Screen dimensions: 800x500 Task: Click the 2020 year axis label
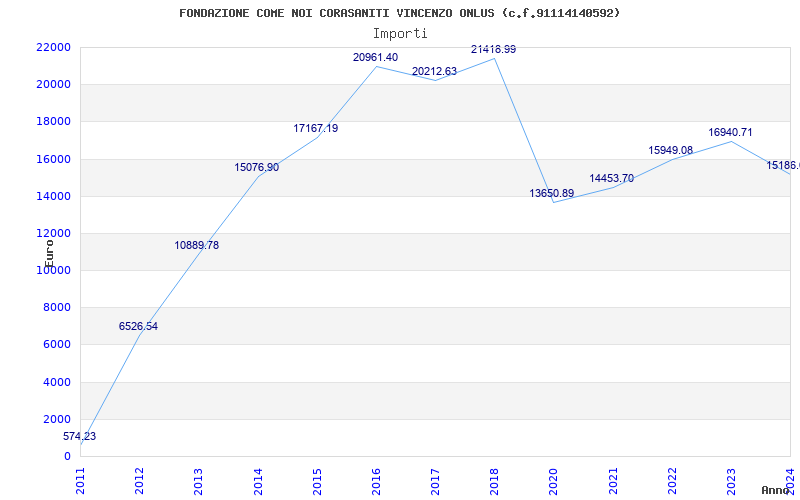tap(554, 481)
